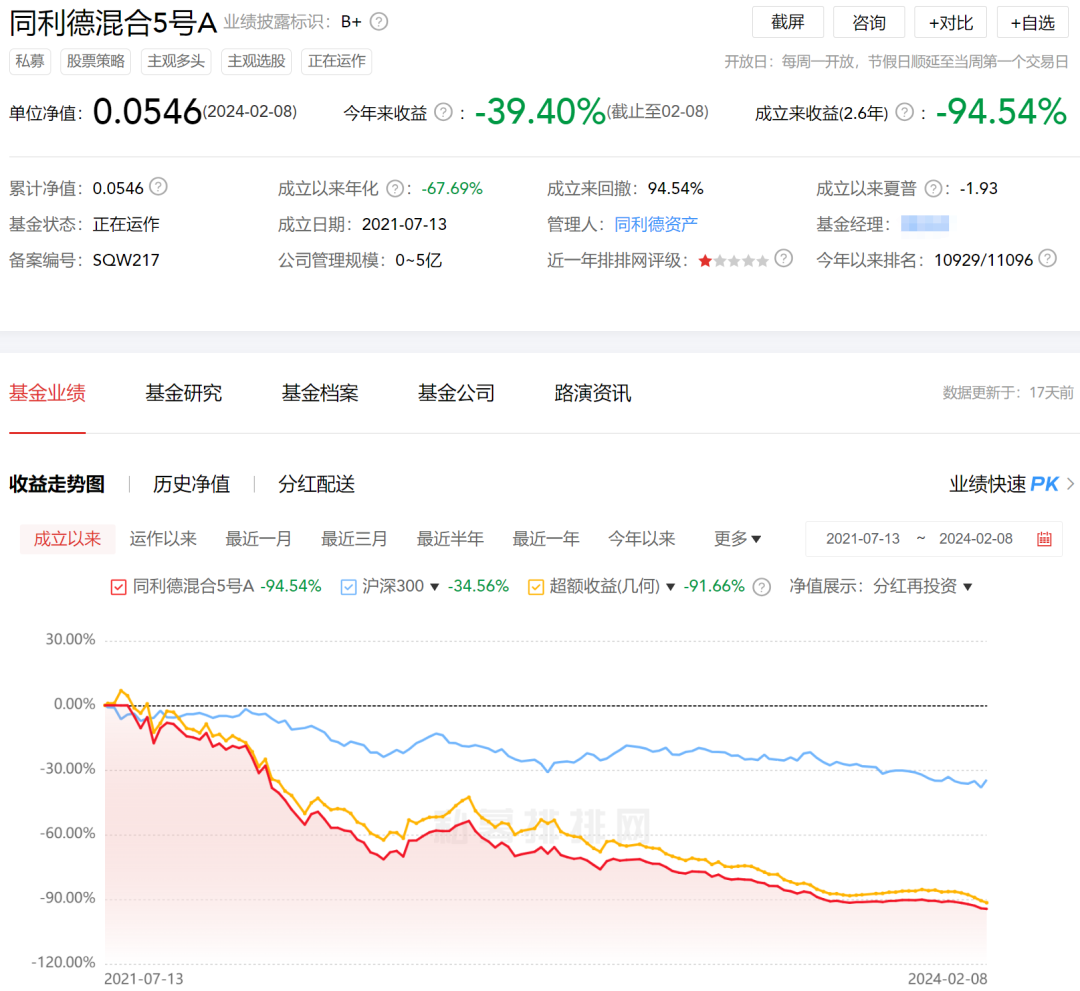Select 分红配送 sub-tab
The image size is (1080, 991).
tap(317, 484)
